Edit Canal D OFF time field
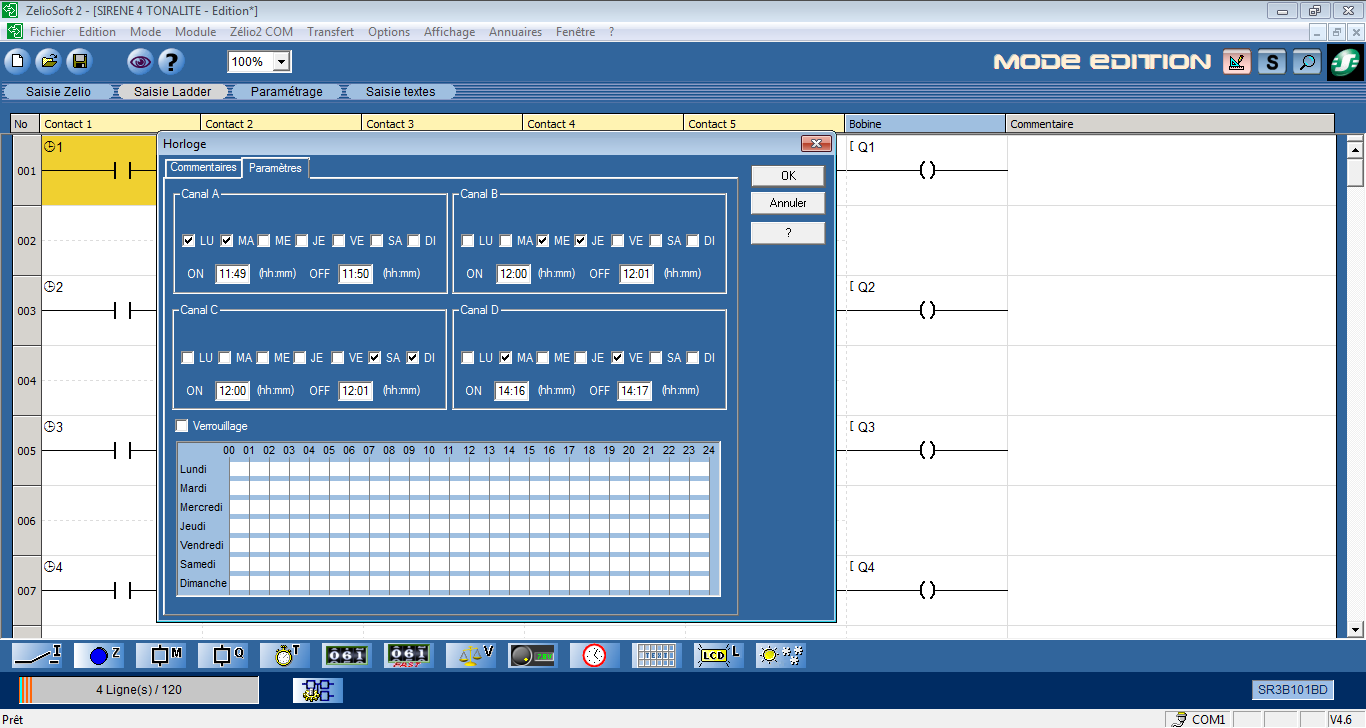1366x728 pixels. [634, 391]
